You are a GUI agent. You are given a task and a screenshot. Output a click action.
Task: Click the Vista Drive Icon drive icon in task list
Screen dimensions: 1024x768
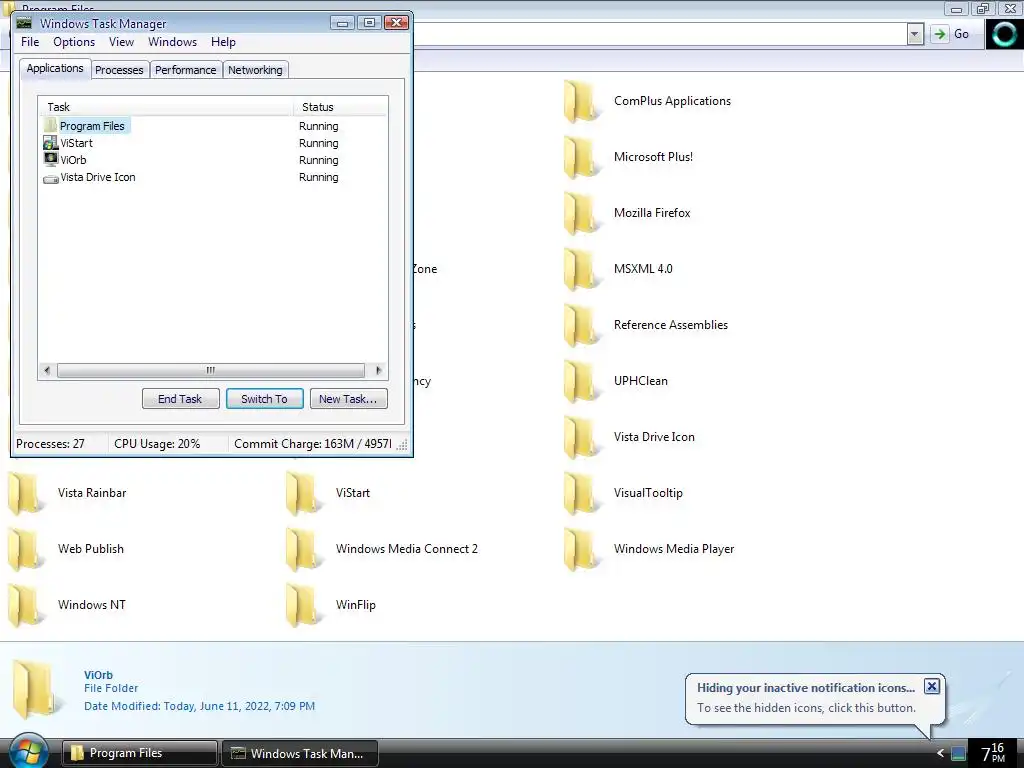[50, 178]
